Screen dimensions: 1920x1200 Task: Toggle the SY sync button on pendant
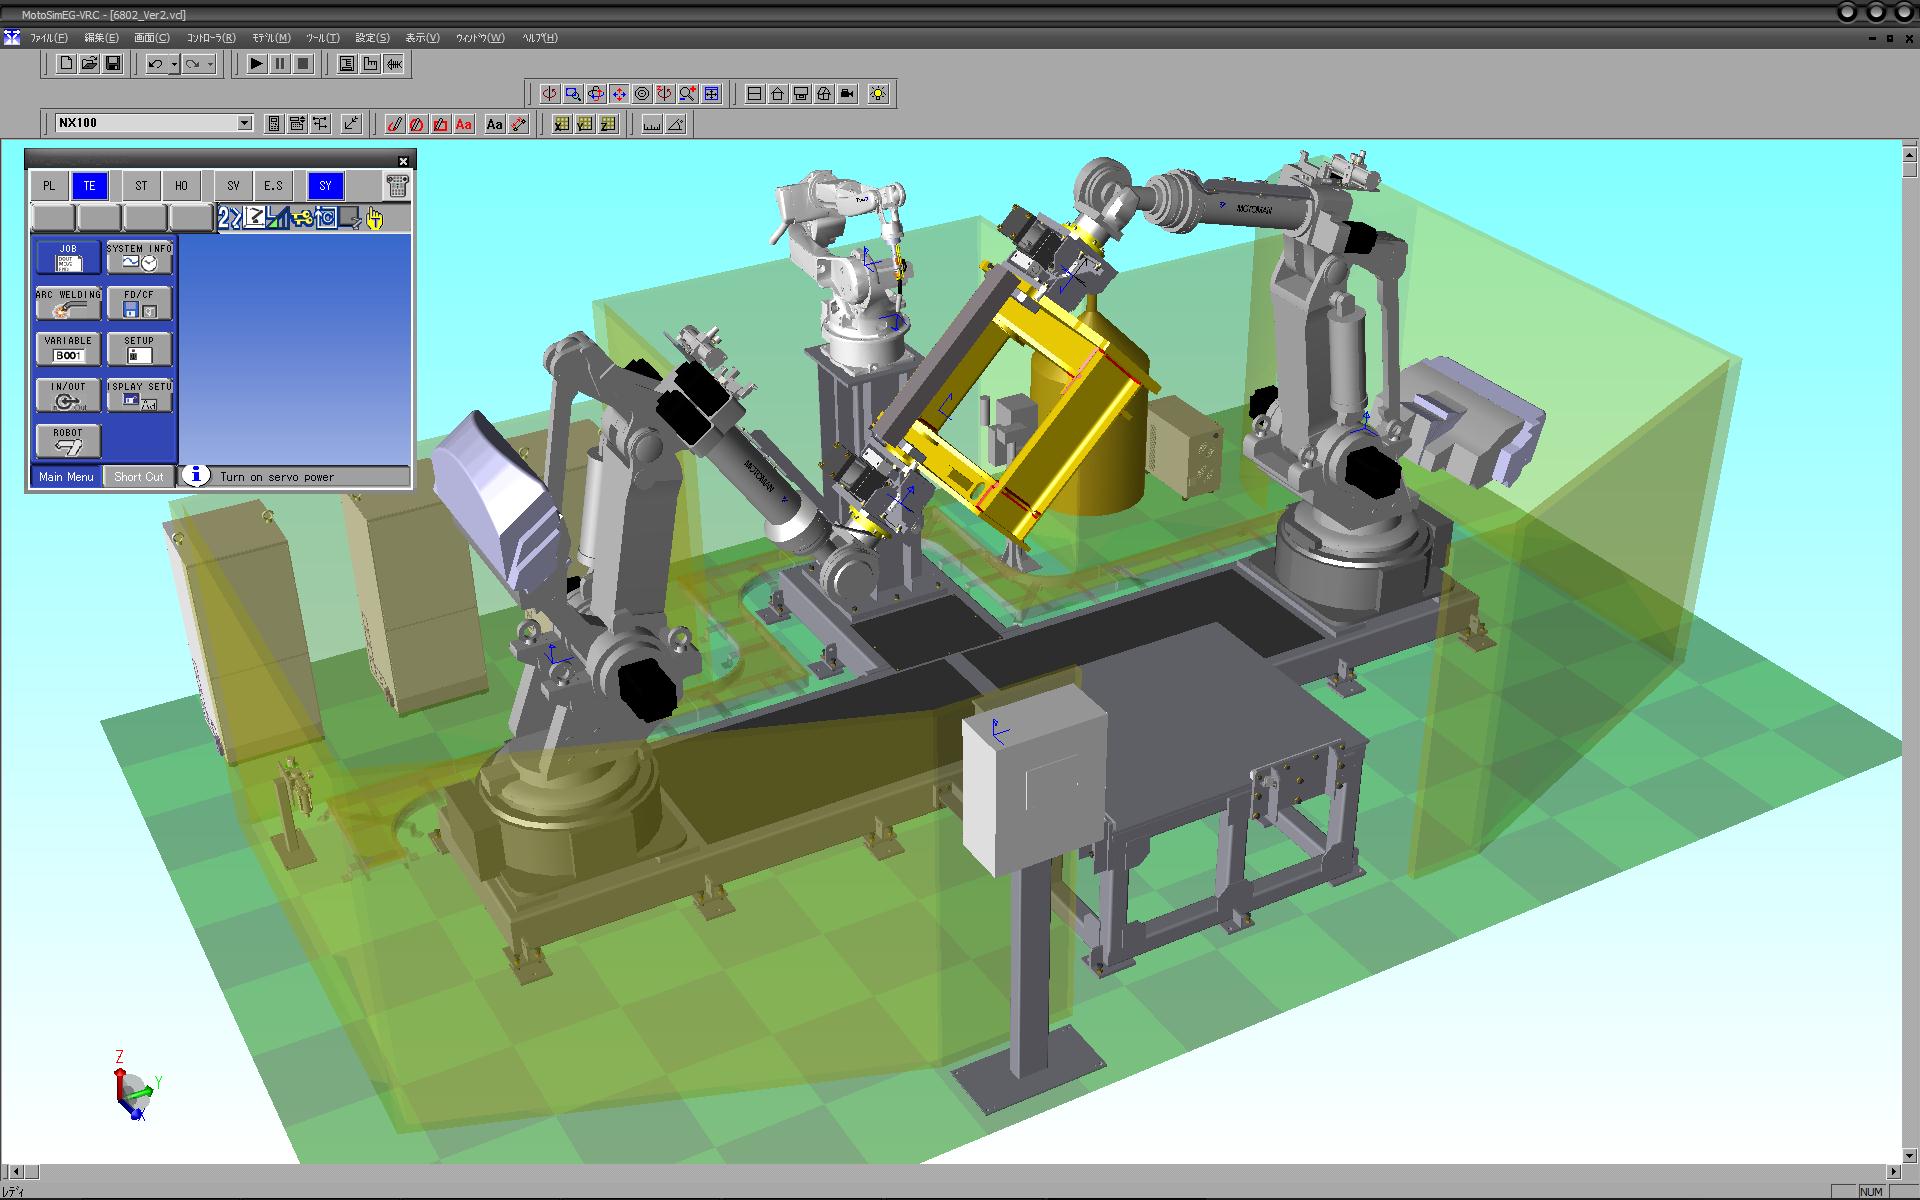tap(325, 186)
